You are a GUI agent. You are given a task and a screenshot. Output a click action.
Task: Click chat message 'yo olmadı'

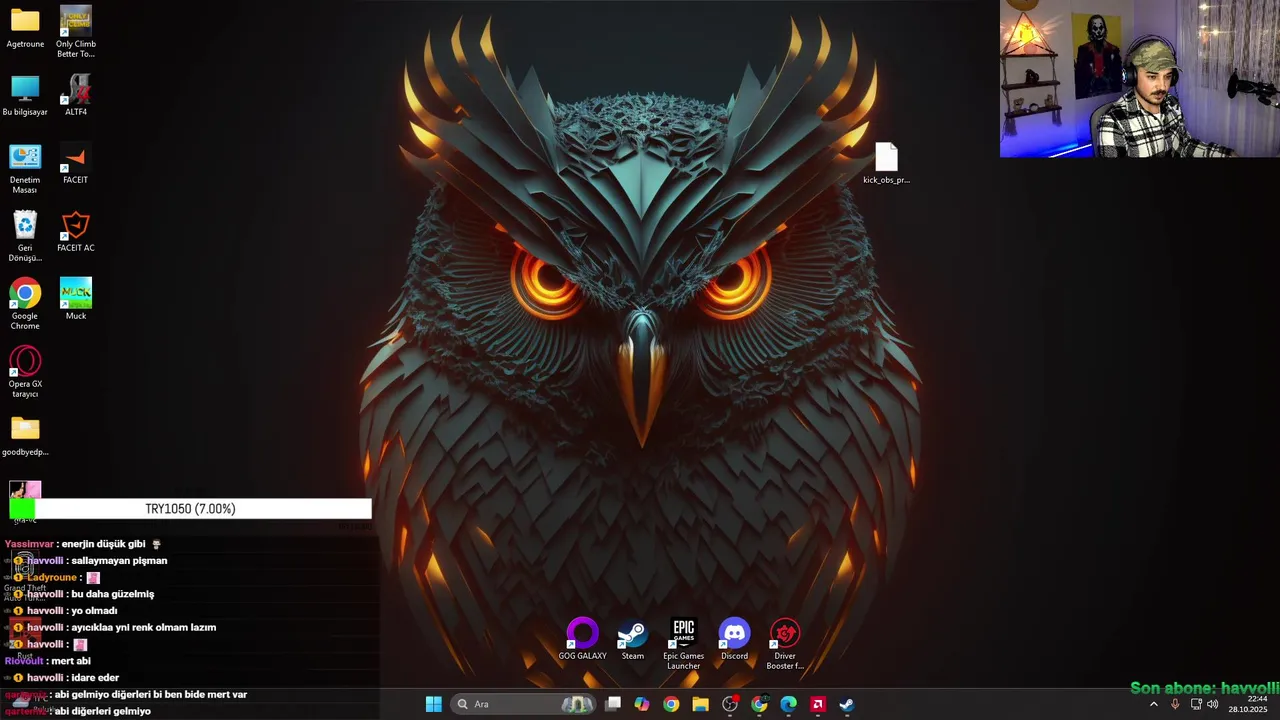point(94,611)
